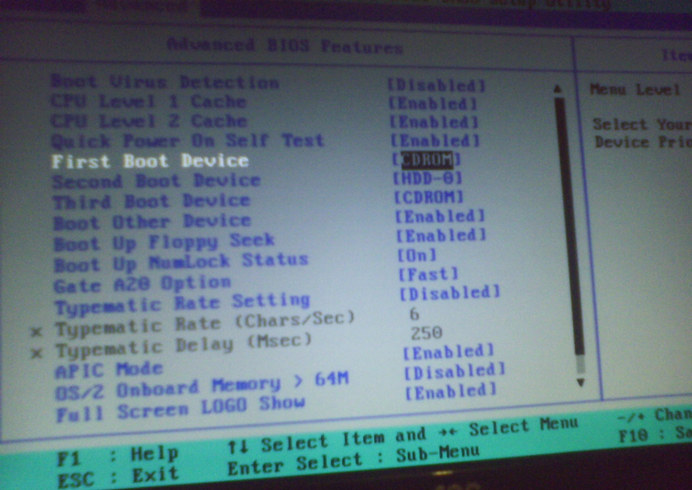Click the Typematic Rate value 6

(414, 314)
